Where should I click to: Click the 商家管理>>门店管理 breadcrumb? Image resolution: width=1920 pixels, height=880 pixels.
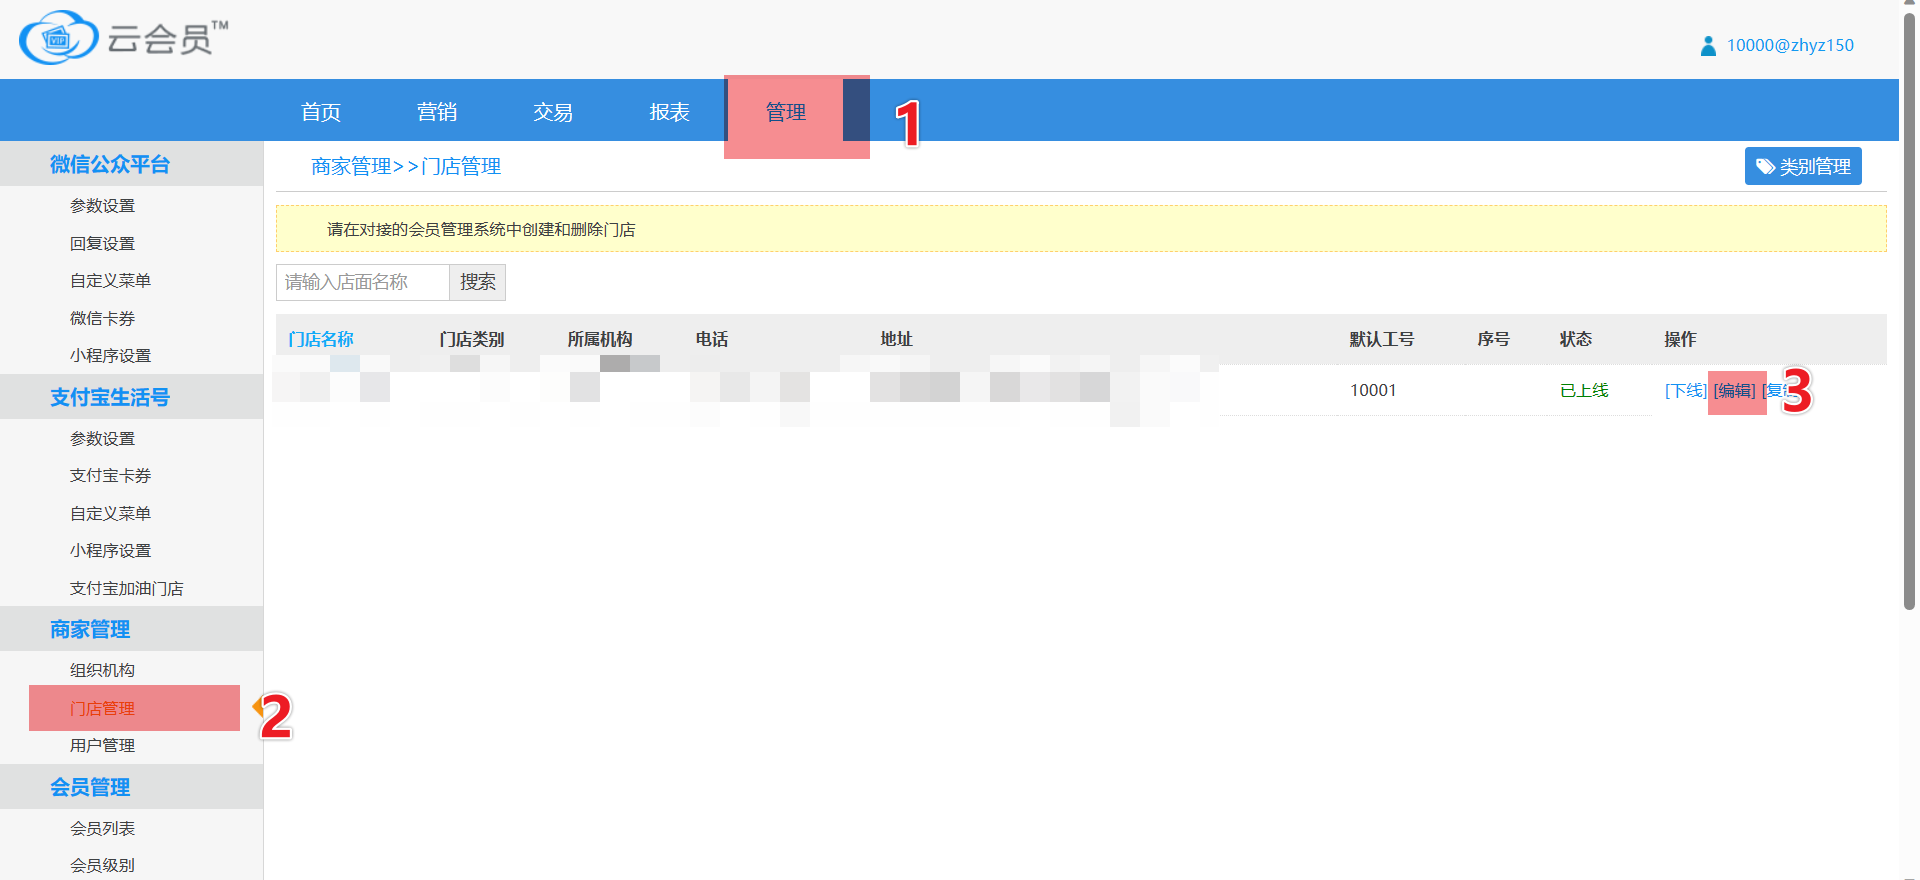point(406,166)
